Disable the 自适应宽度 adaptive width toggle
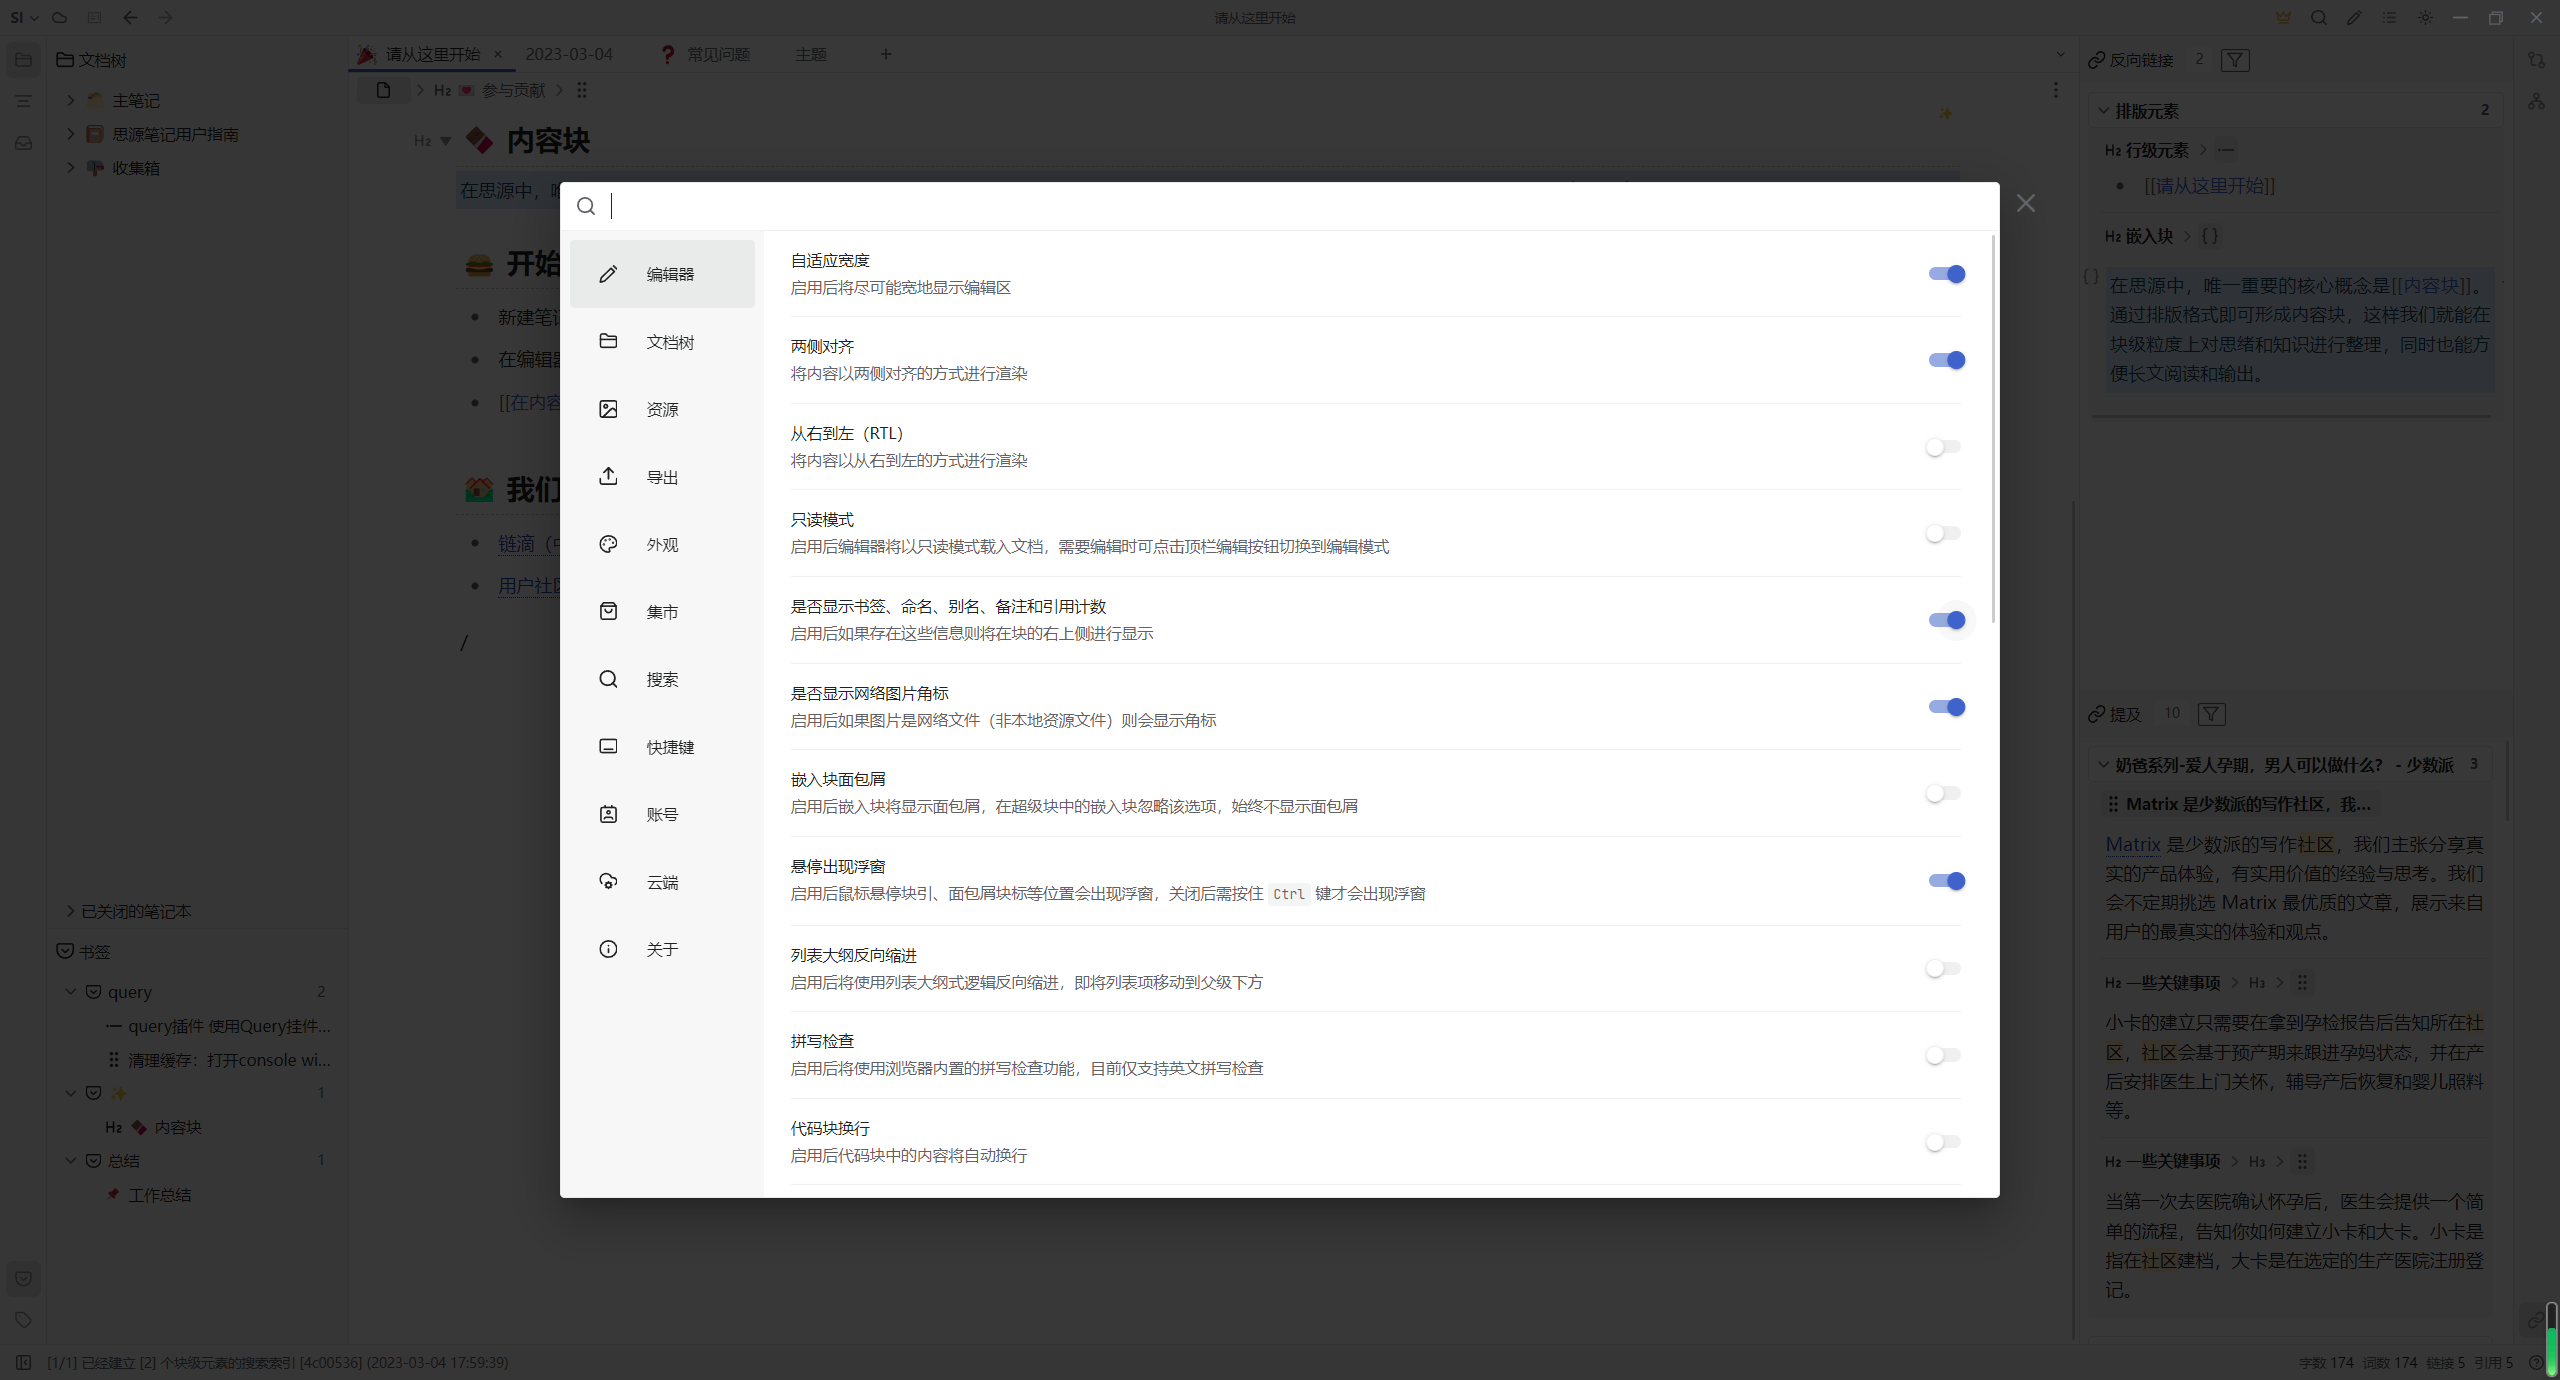Image resolution: width=2560 pixels, height=1380 pixels. pyautogui.click(x=1946, y=274)
